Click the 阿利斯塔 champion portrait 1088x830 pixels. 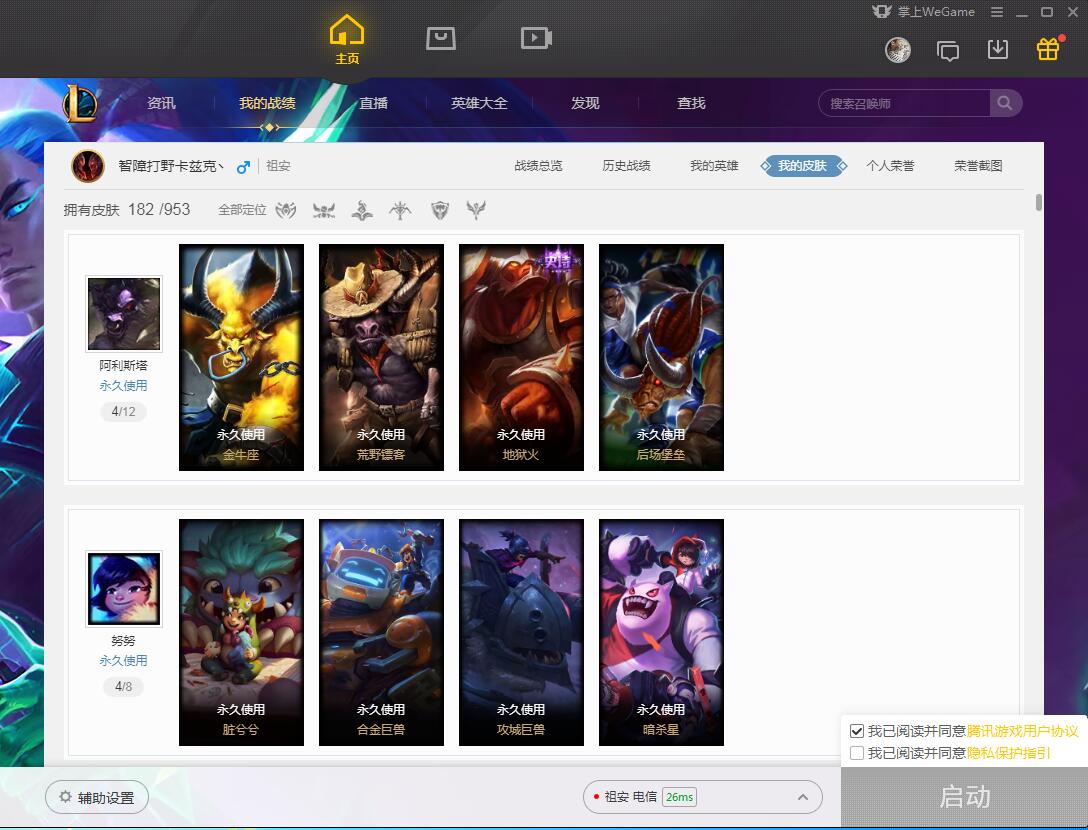click(x=124, y=314)
